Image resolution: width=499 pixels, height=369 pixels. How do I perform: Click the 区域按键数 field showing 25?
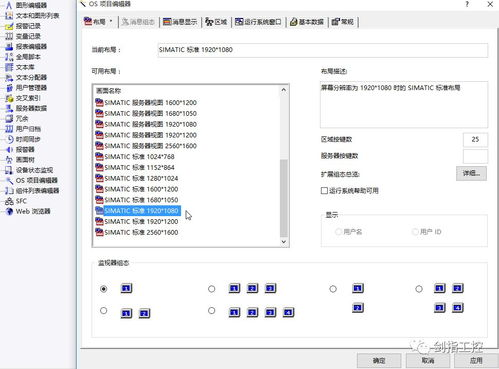475,139
